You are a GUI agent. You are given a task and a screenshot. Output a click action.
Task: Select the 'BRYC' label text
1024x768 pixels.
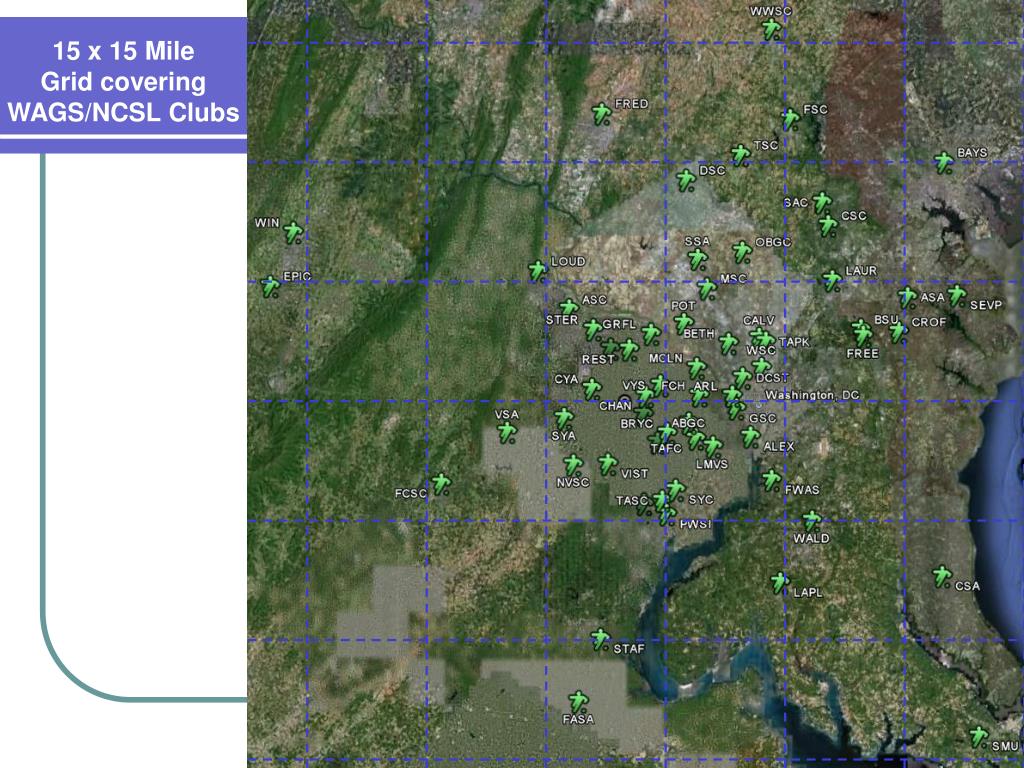[x=637, y=424]
